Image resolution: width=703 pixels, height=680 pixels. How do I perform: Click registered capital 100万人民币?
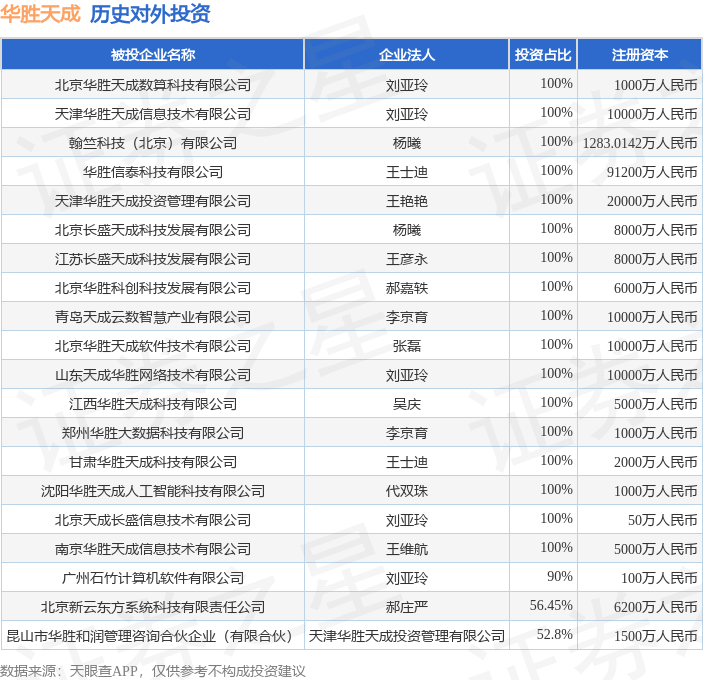pyautogui.click(x=659, y=578)
